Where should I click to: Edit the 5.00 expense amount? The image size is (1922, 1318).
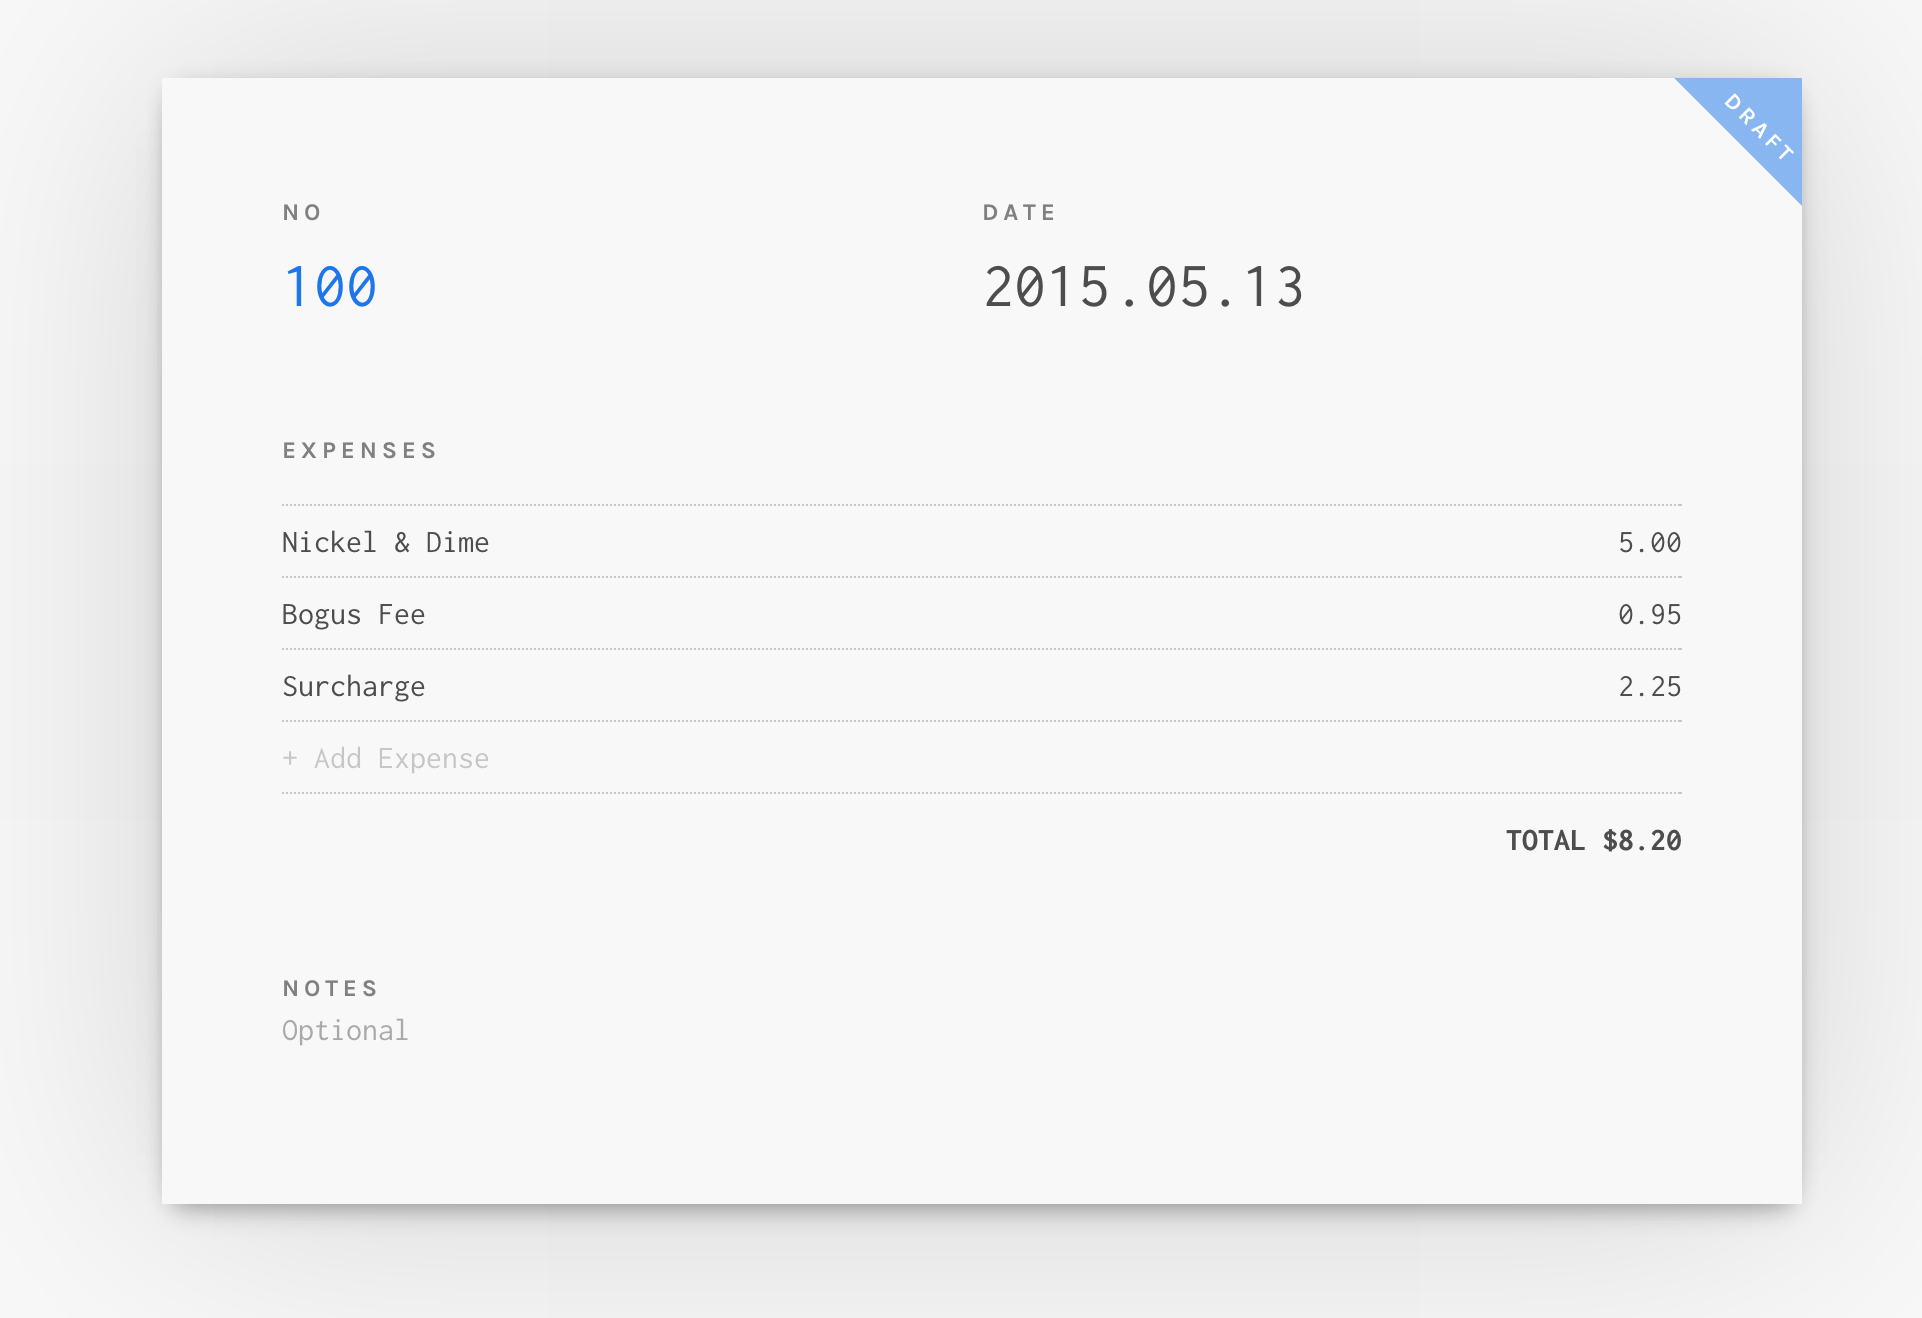pyautogui.click(x=1649, y=542)
